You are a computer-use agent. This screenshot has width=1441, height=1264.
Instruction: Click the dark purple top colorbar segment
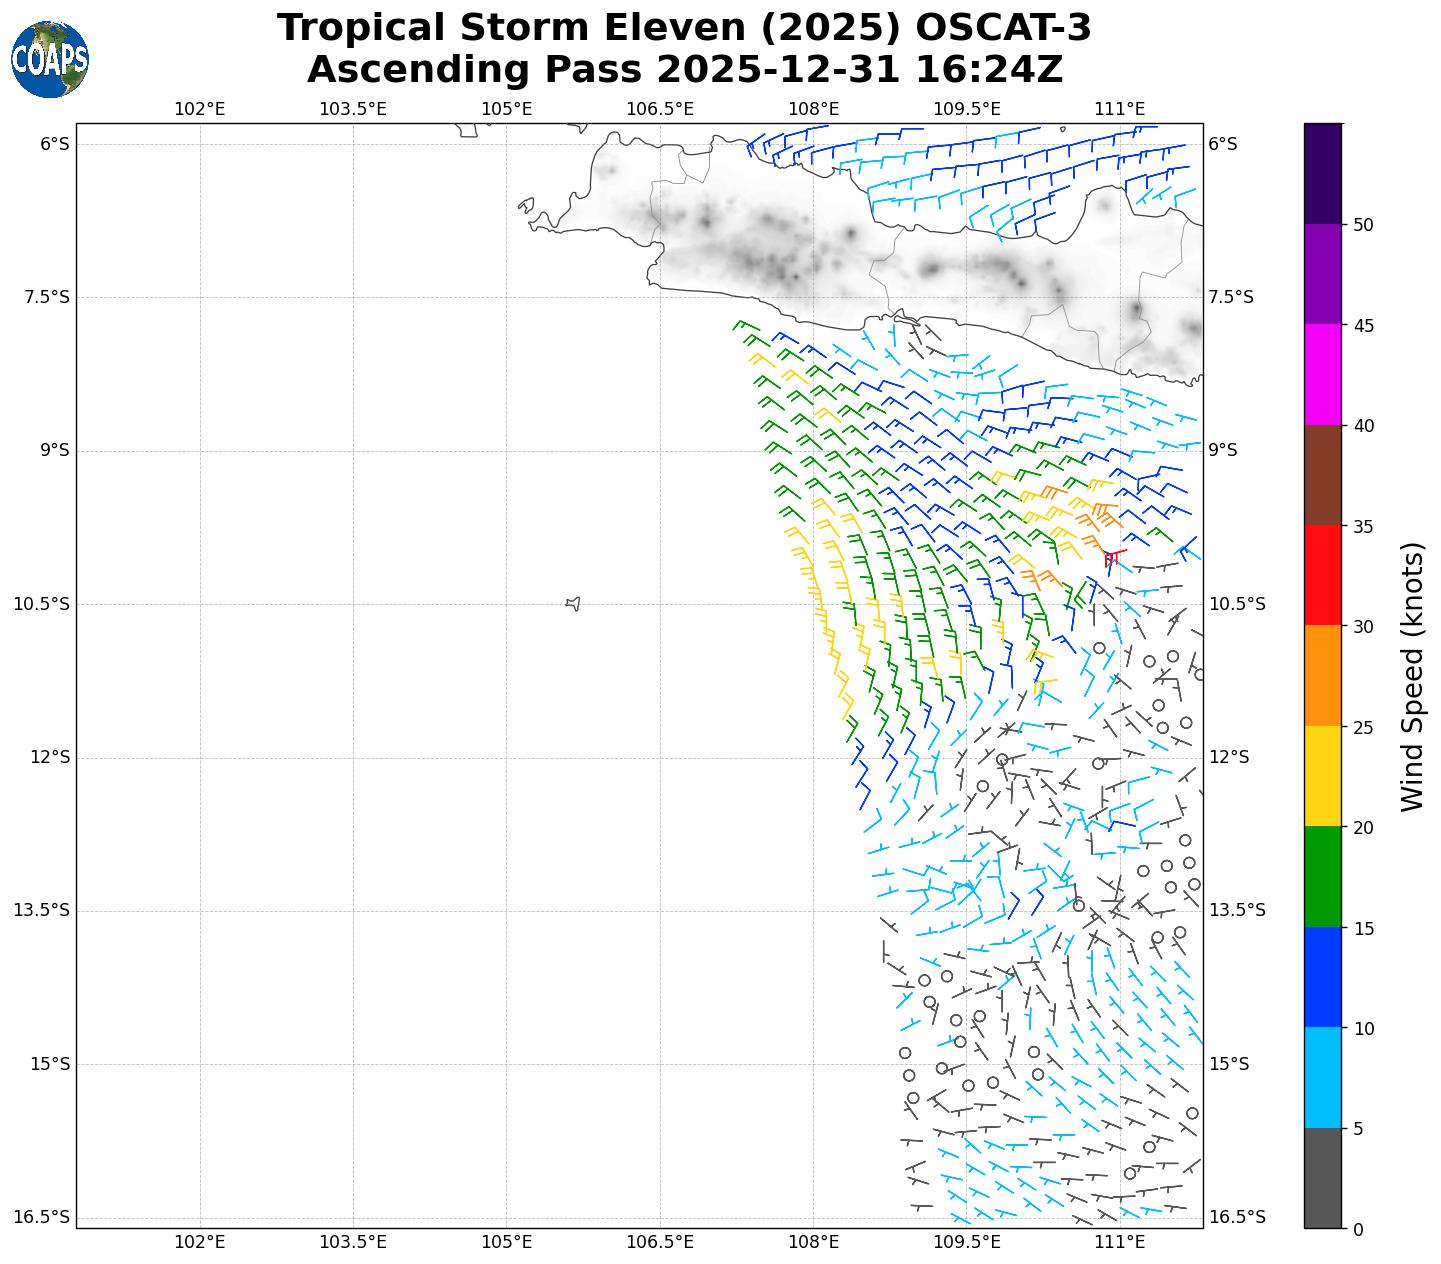[1323, 173]
